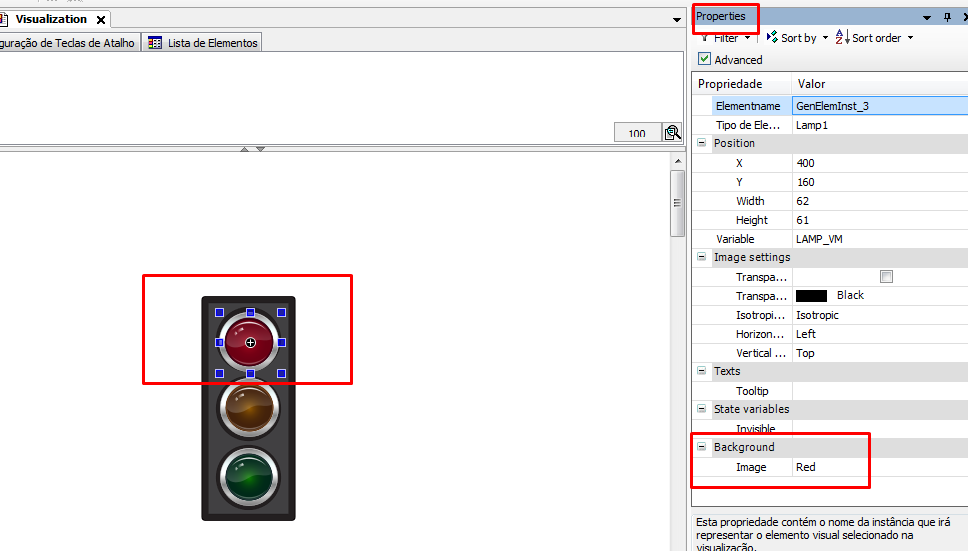
Task: Click the Valor column header
Action: click(x=811, y=84)
